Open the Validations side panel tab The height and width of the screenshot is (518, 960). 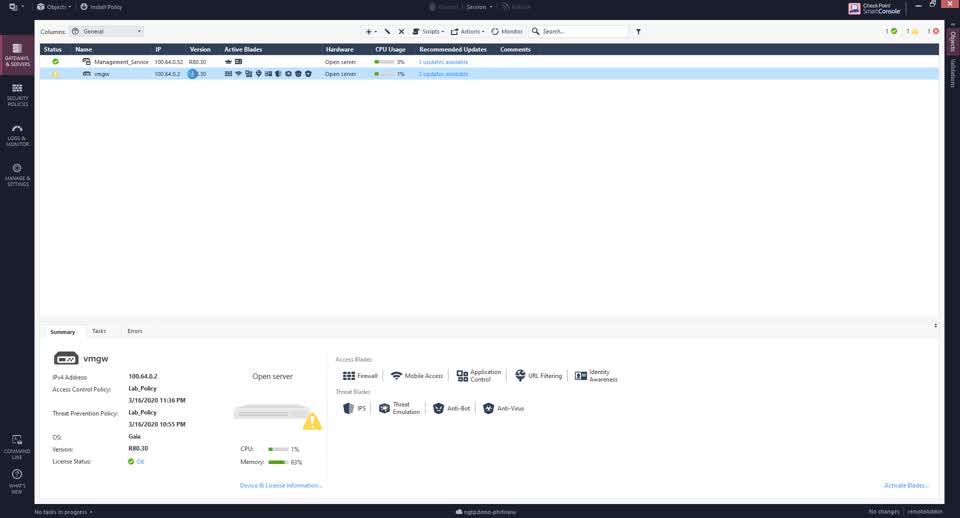pyautogui.click(x=953, y=73)
